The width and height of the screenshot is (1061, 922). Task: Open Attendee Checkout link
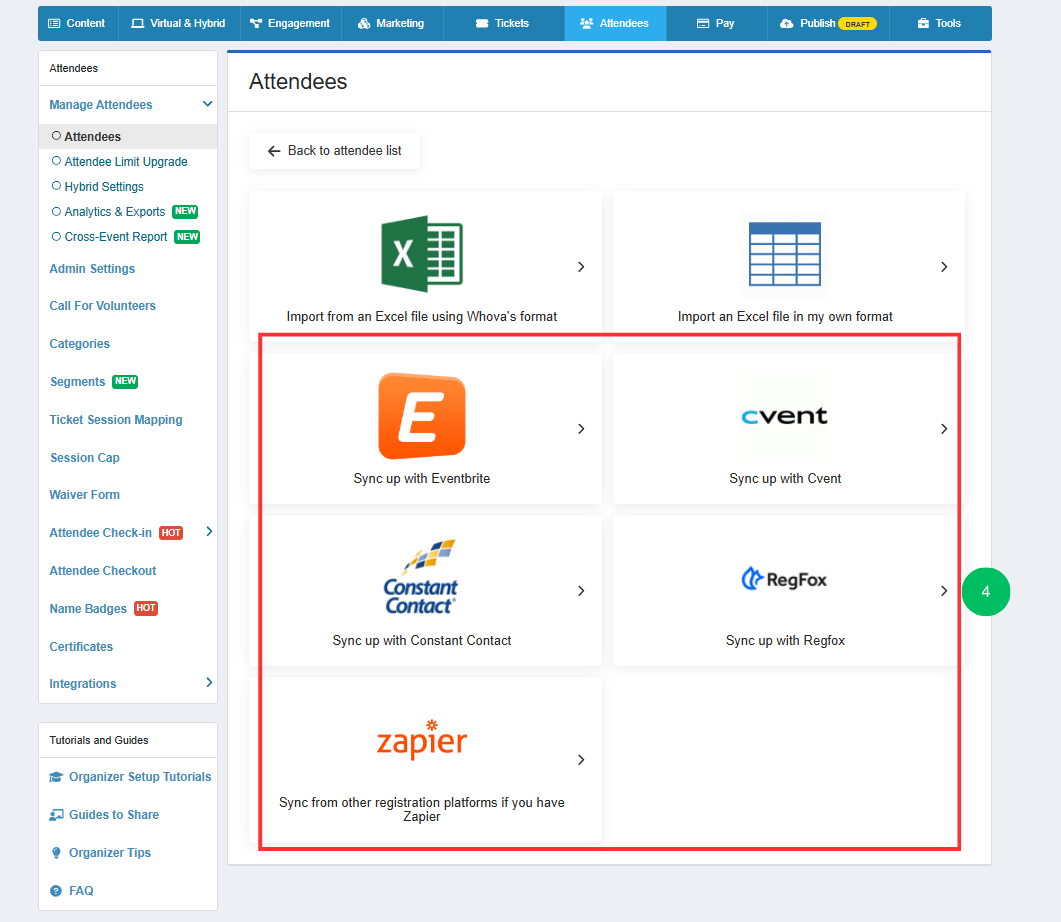click(x=102, y=570)
